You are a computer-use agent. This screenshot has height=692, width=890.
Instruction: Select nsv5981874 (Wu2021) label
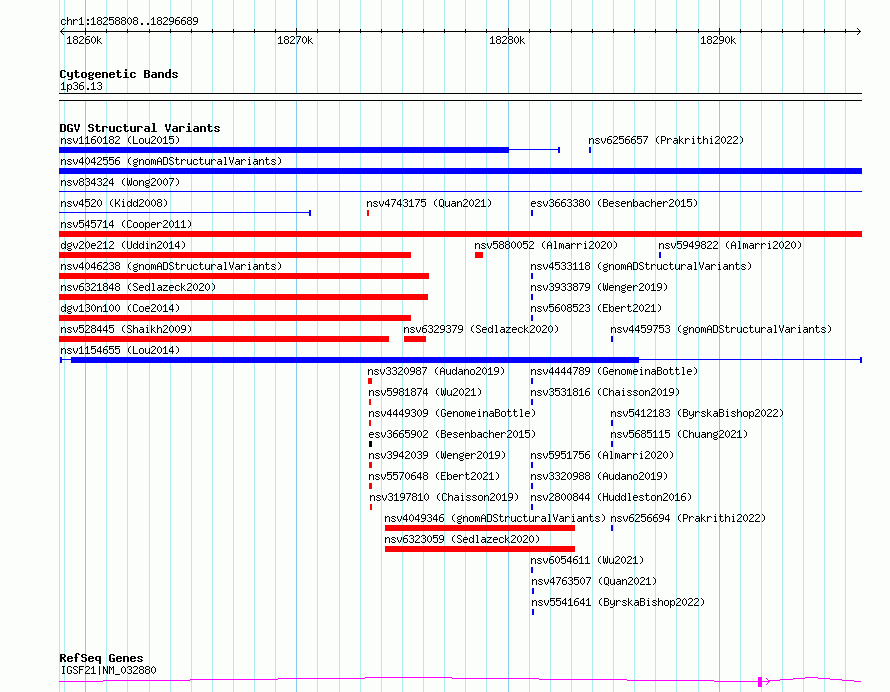(425, 392)
